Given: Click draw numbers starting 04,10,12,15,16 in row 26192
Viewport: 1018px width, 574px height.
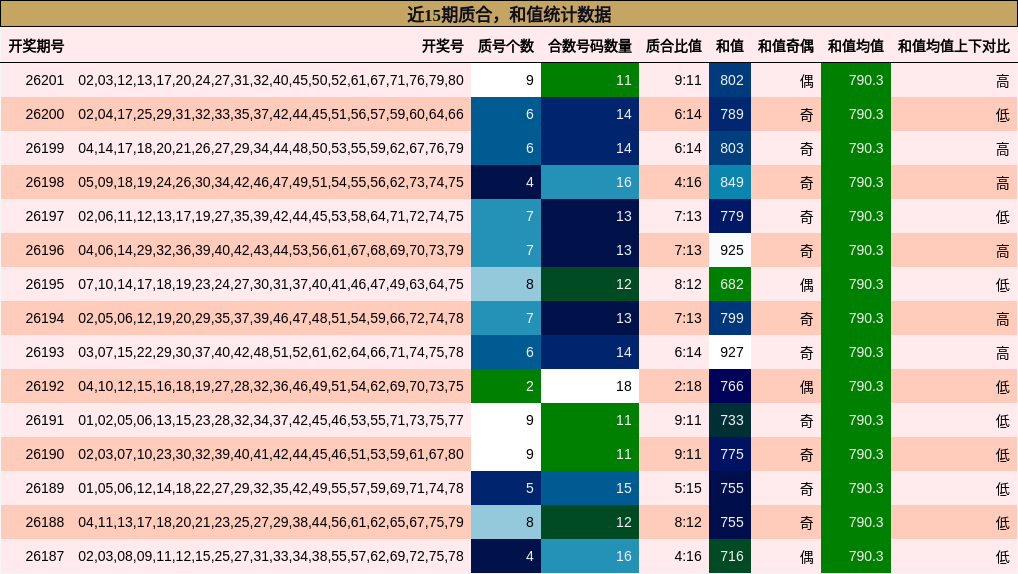Looking at the screenshot, I should pyautogui.click(x=271, y=386).
